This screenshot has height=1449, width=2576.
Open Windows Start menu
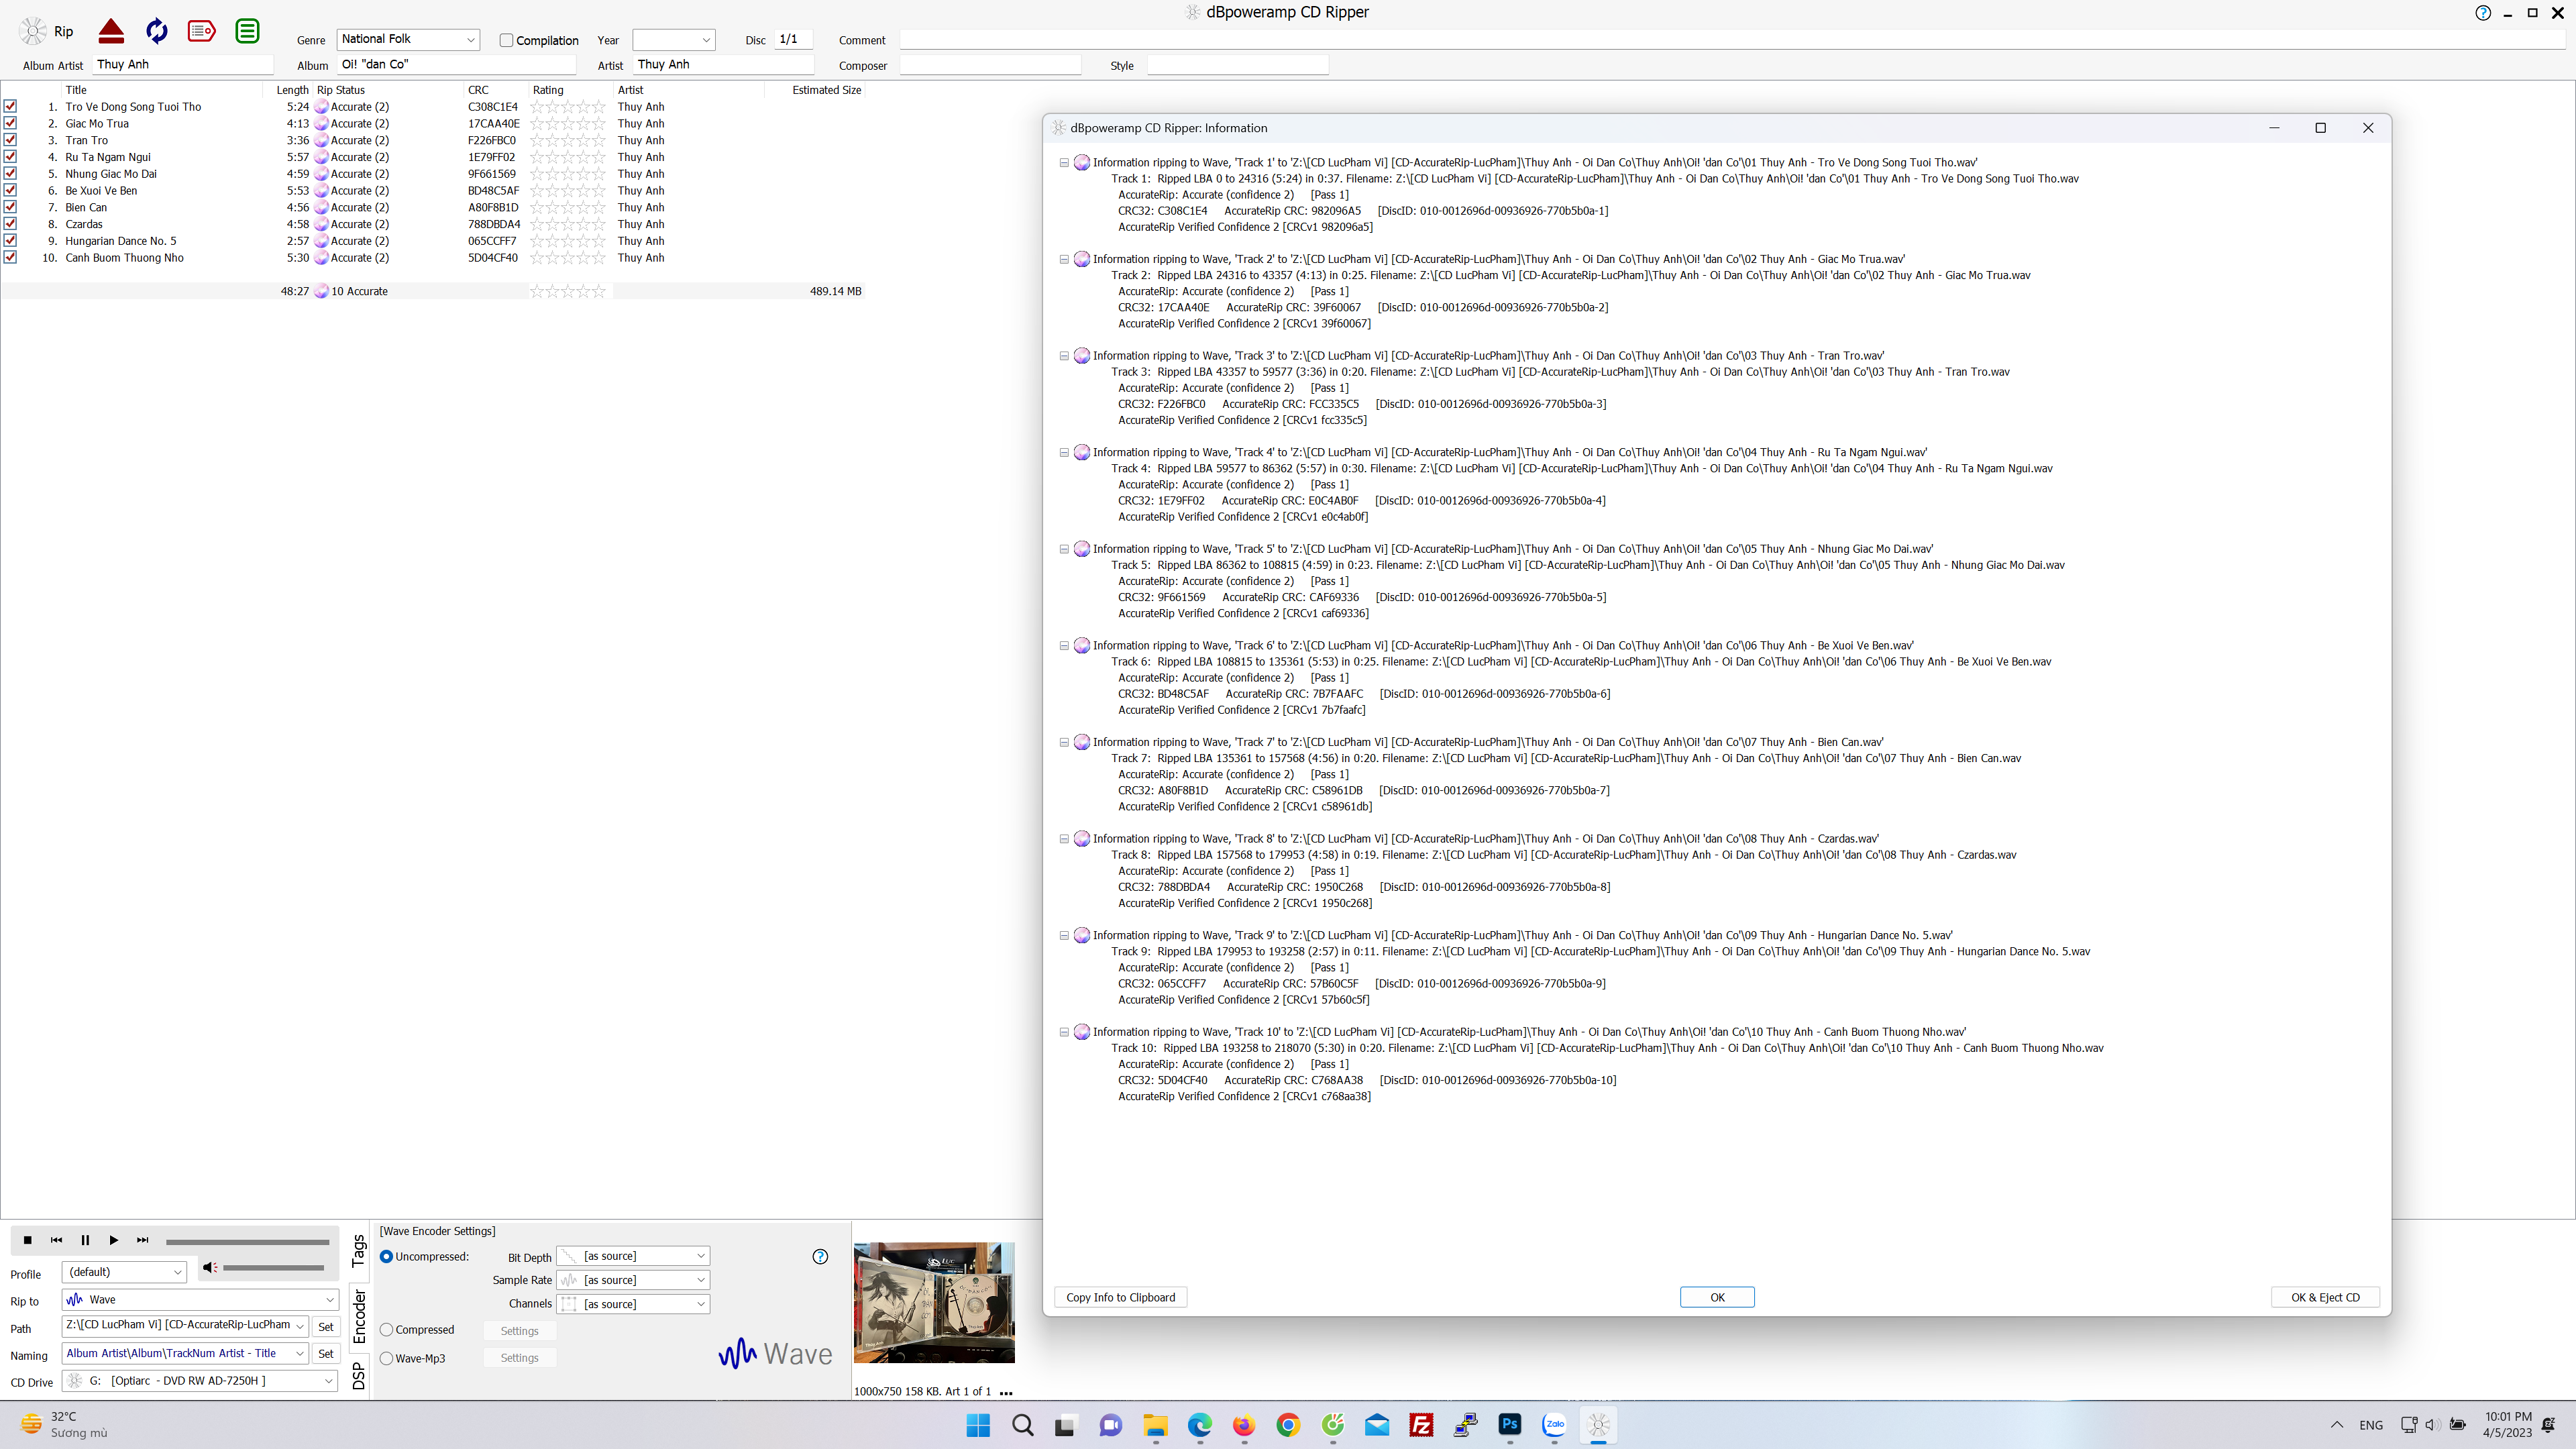978,1425
